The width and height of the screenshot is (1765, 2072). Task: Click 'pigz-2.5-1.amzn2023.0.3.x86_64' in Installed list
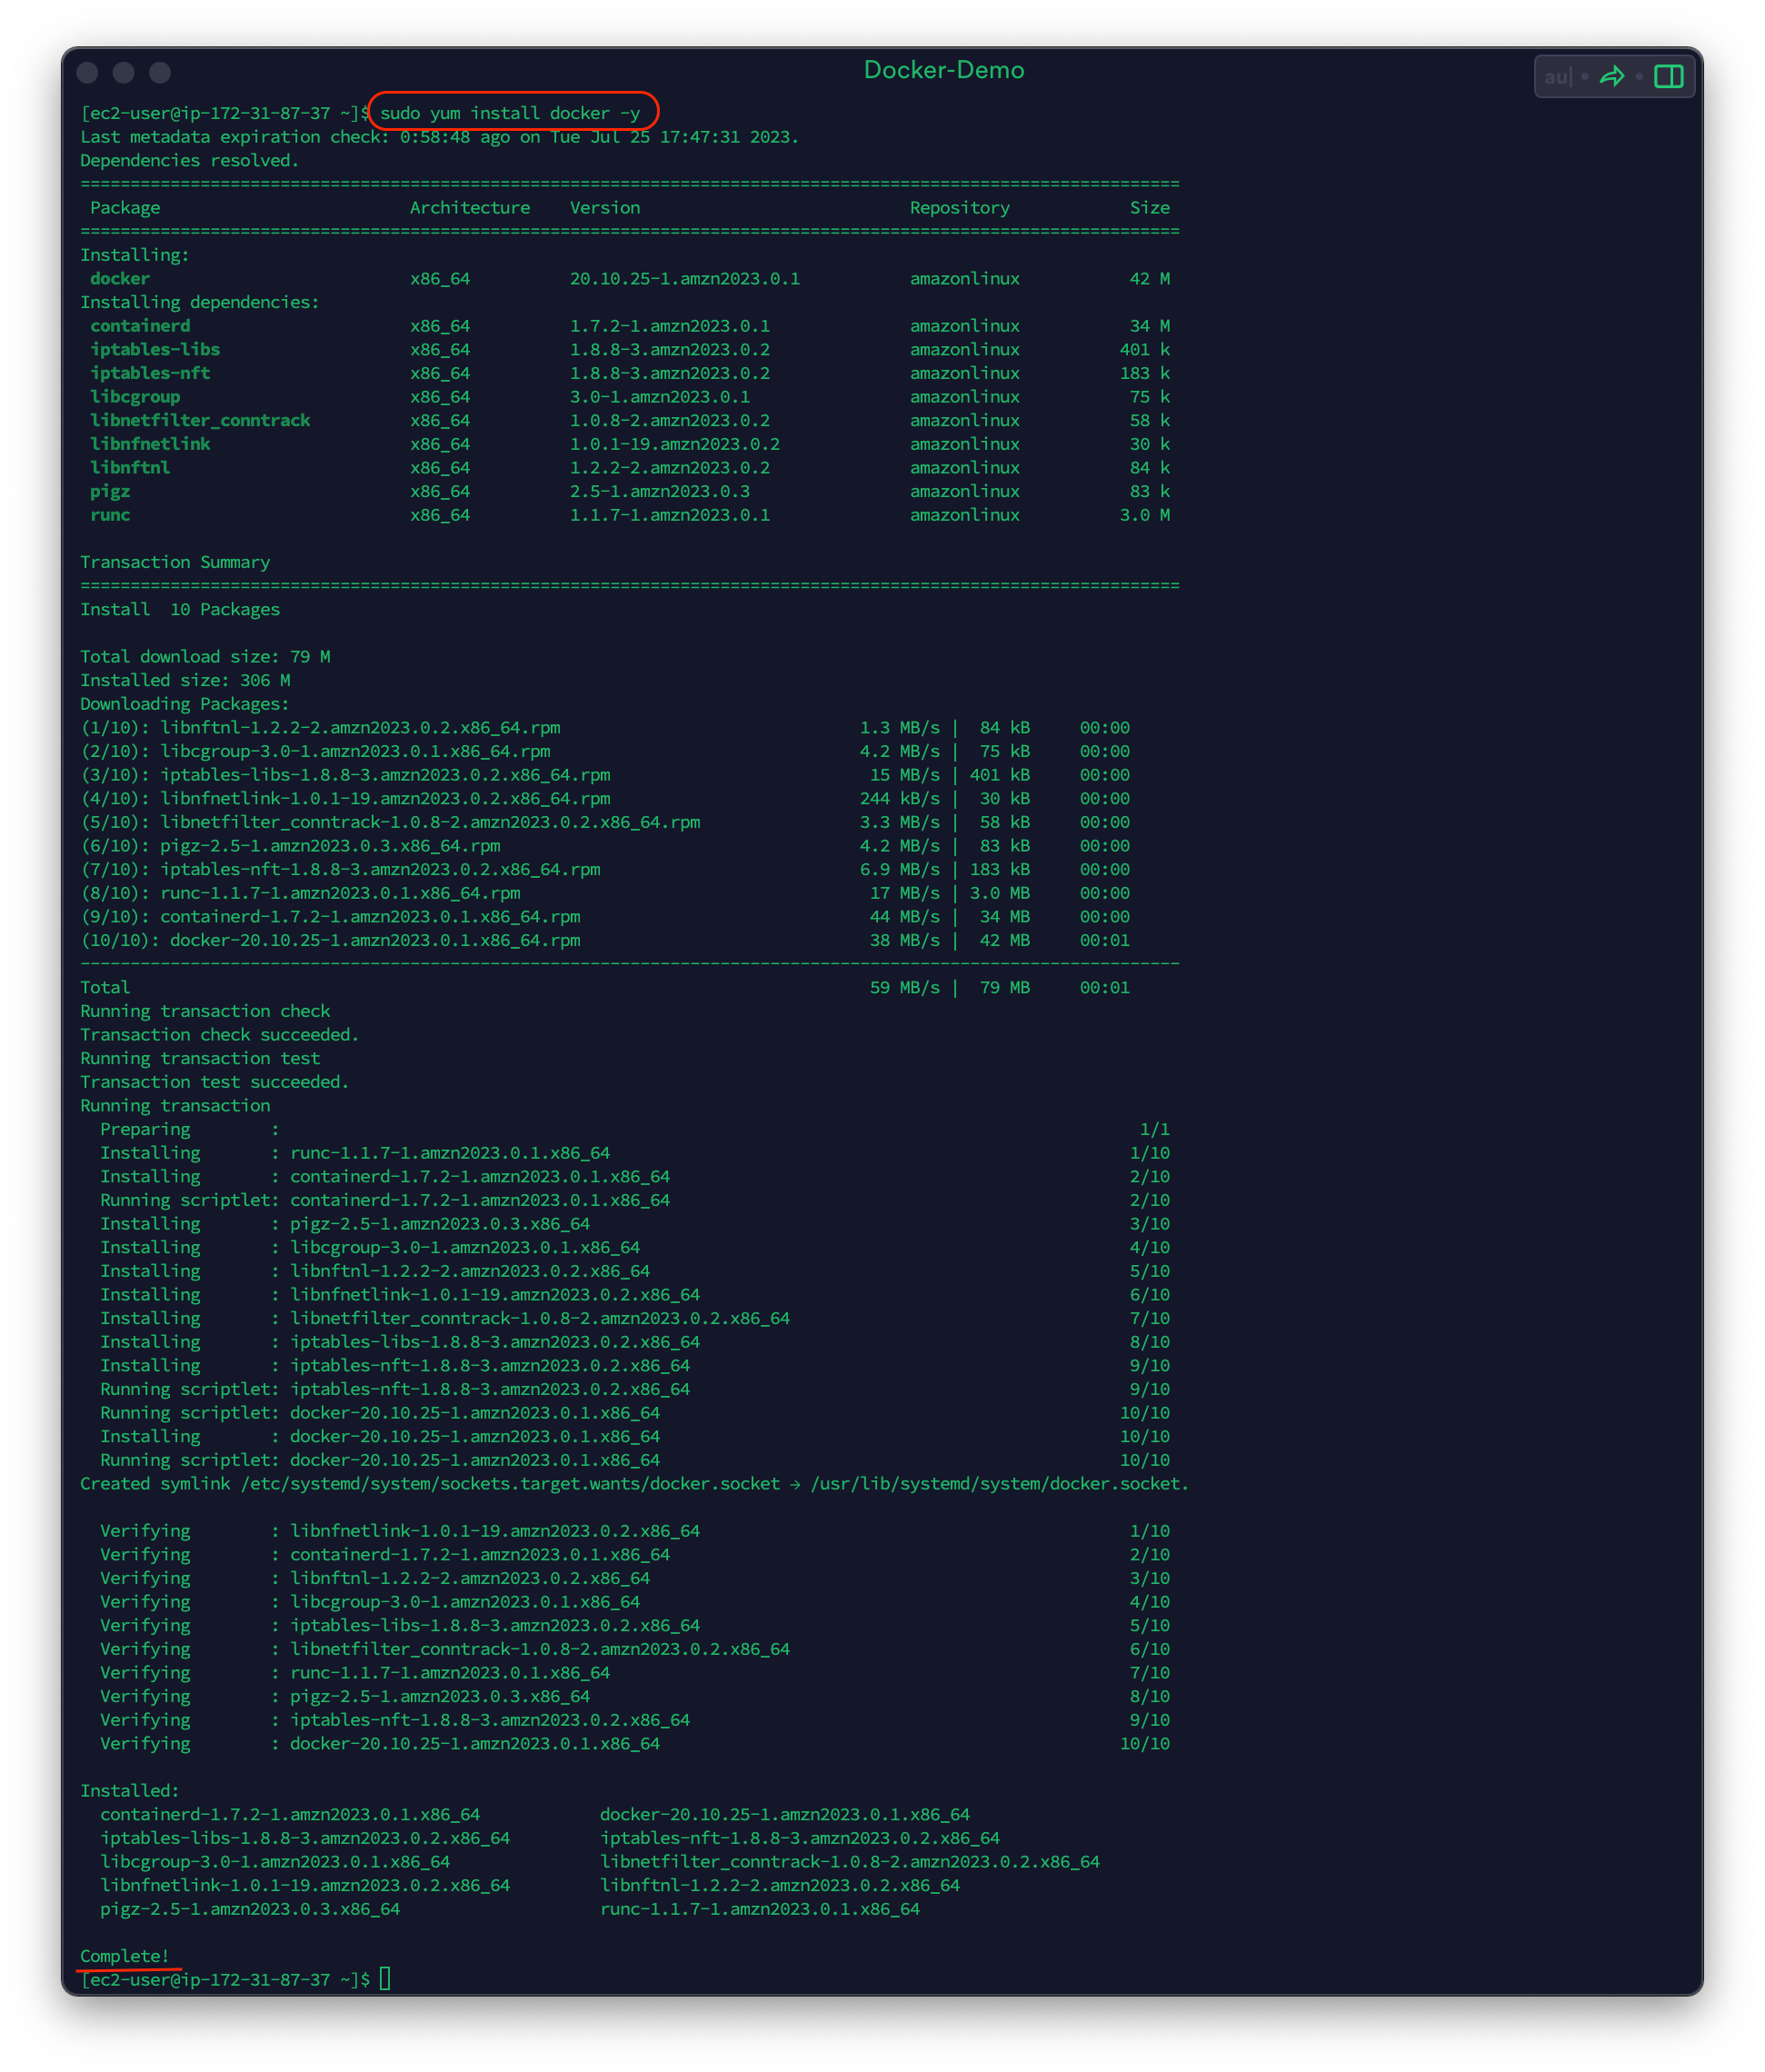(x=250, y=1909)
